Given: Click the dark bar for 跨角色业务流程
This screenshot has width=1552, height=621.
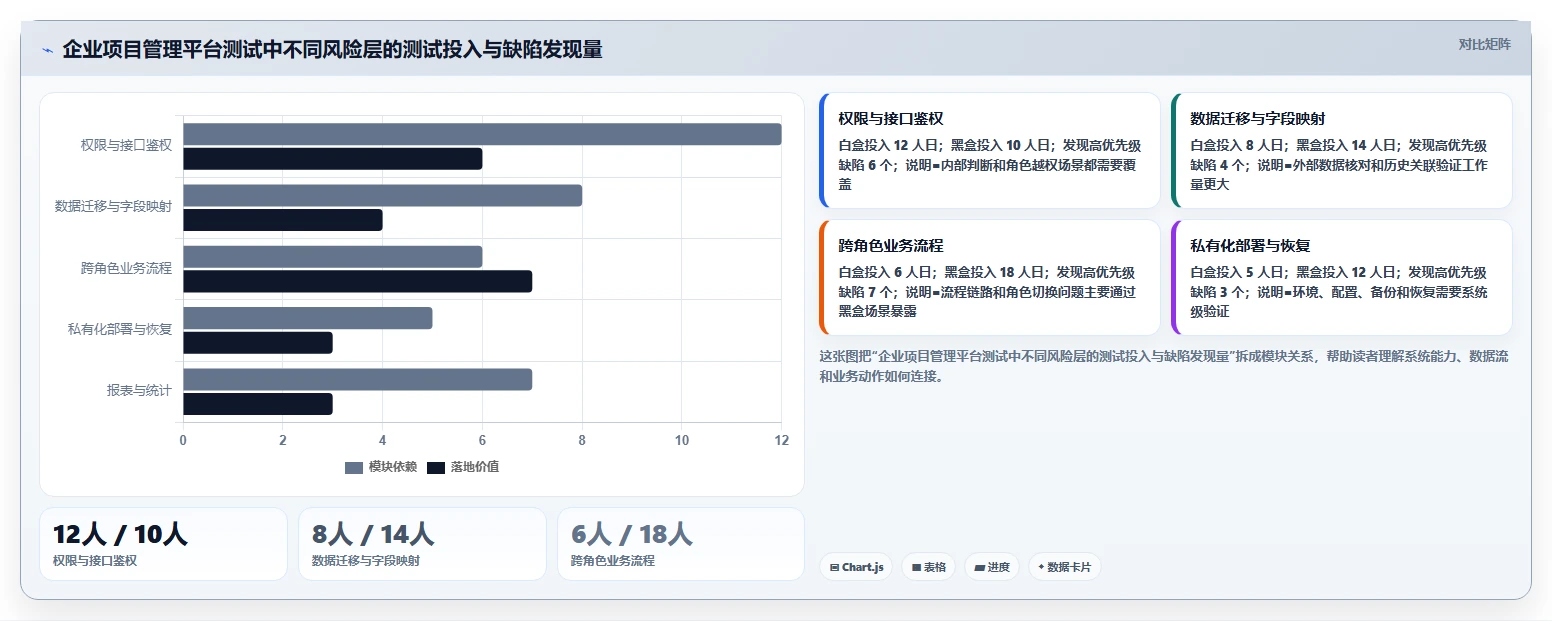Looking at the screenshot, I should click(x=357, y=281).
